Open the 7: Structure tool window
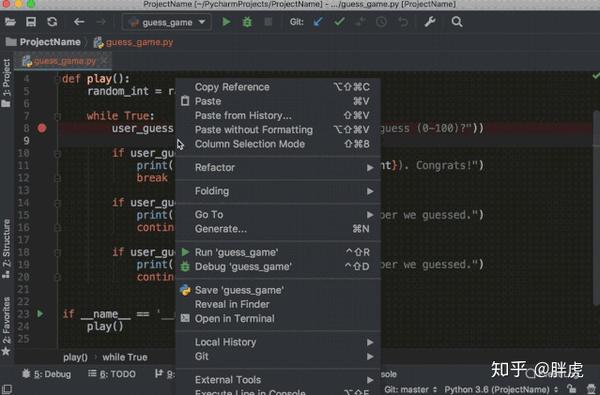 point(7,249)
